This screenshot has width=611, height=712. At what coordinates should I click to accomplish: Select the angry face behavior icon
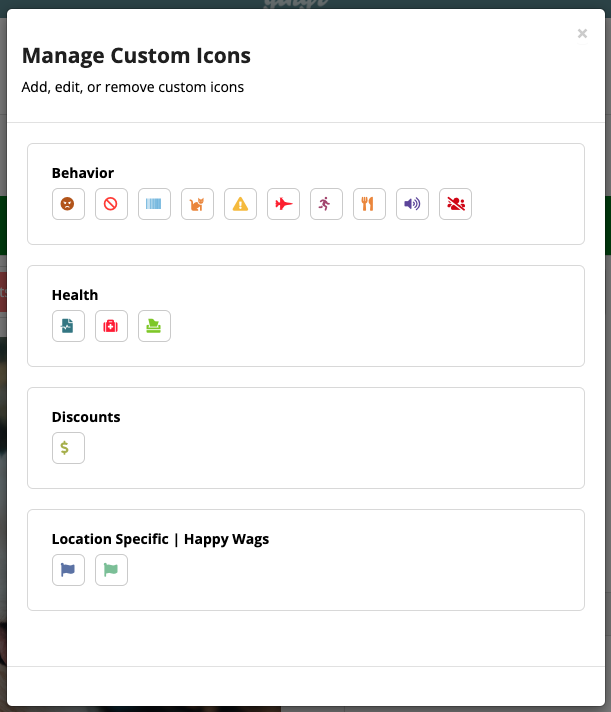pyautogui.click(x=68, y=204)
